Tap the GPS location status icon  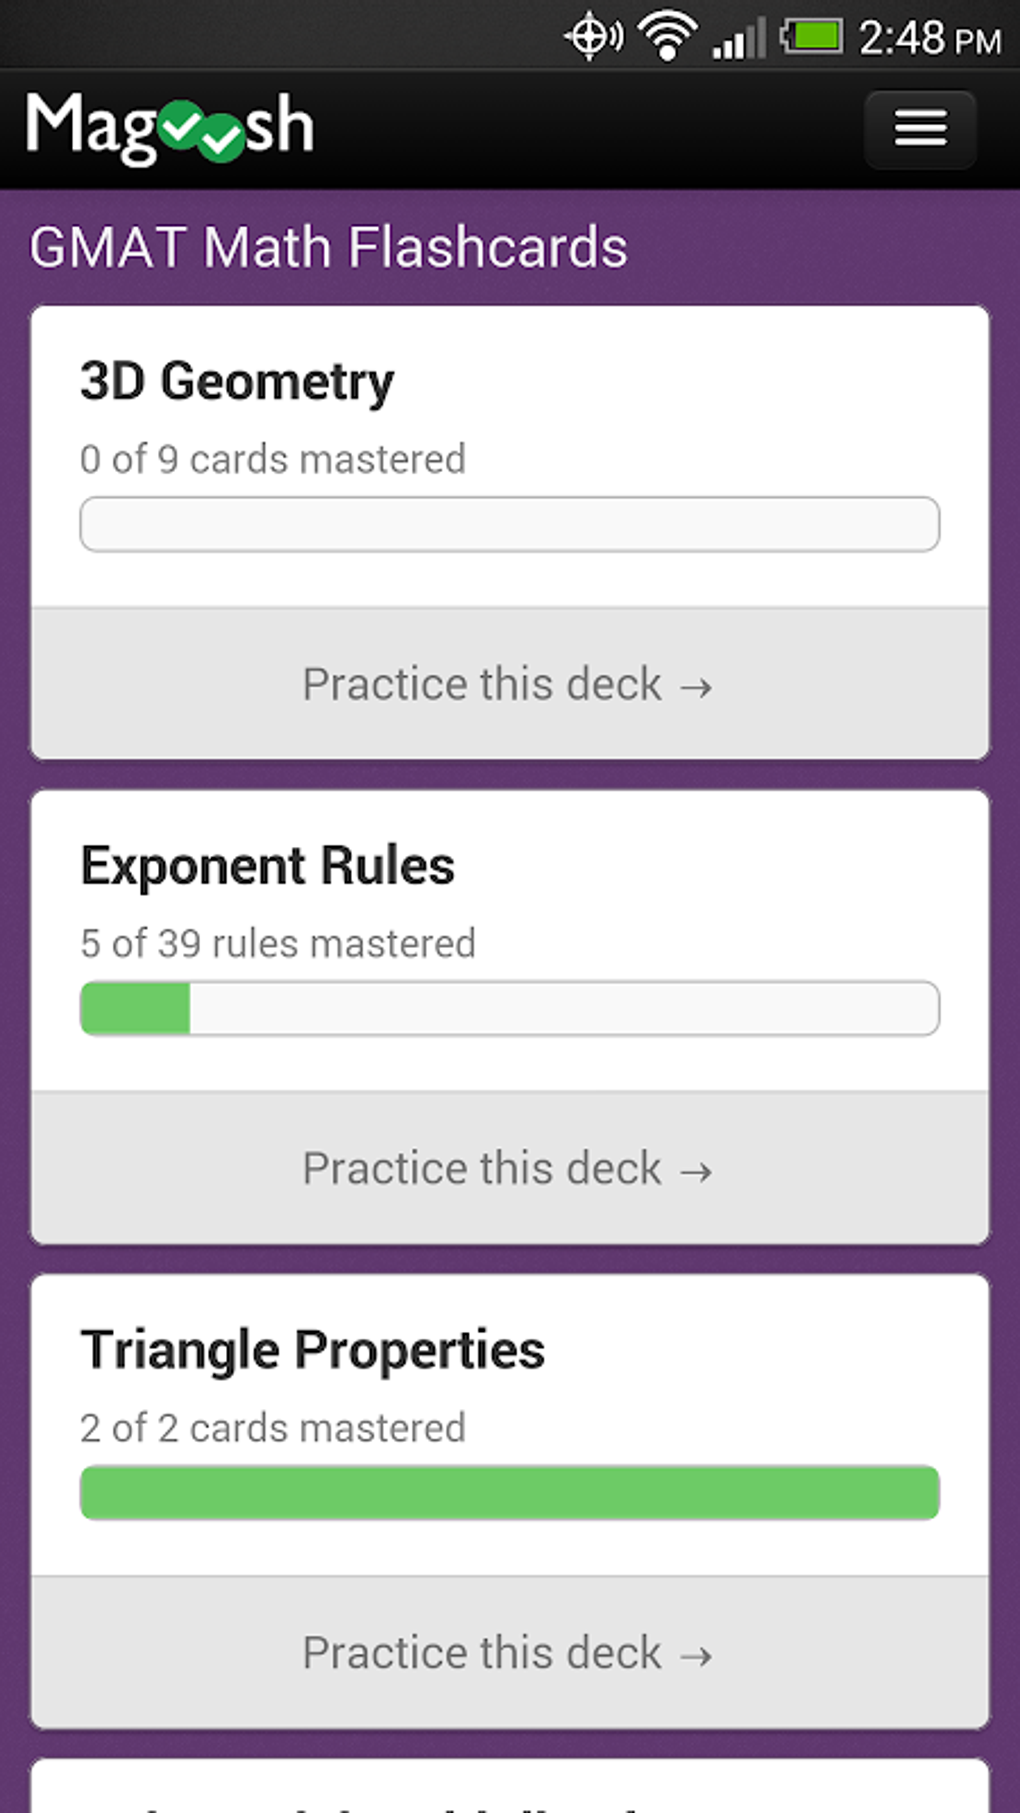(x=593, y=37)
